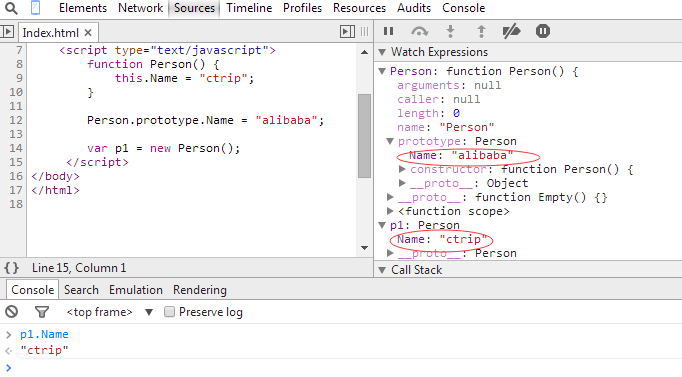The height and width of the screenshot is (377, 682).
Task: Open the drawer Search tab
Action: pos(81,290)
